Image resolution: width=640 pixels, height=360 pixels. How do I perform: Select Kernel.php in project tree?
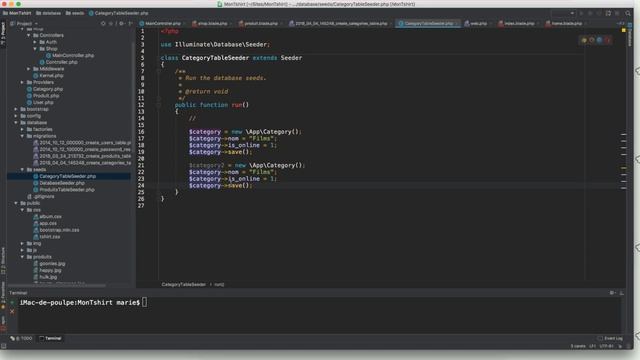point(48,76)
